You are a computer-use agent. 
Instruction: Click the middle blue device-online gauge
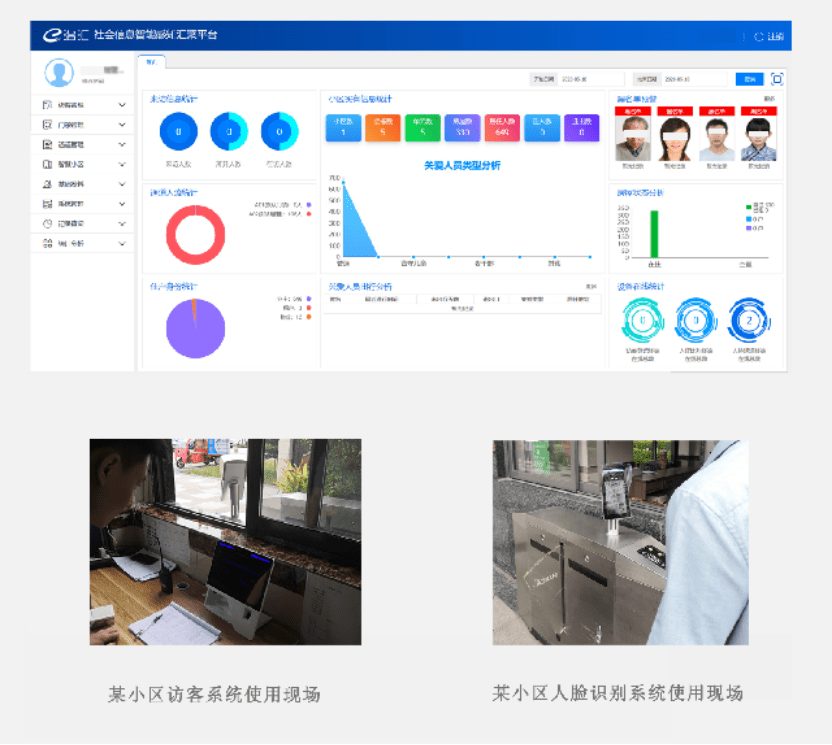tap(696, 320)
